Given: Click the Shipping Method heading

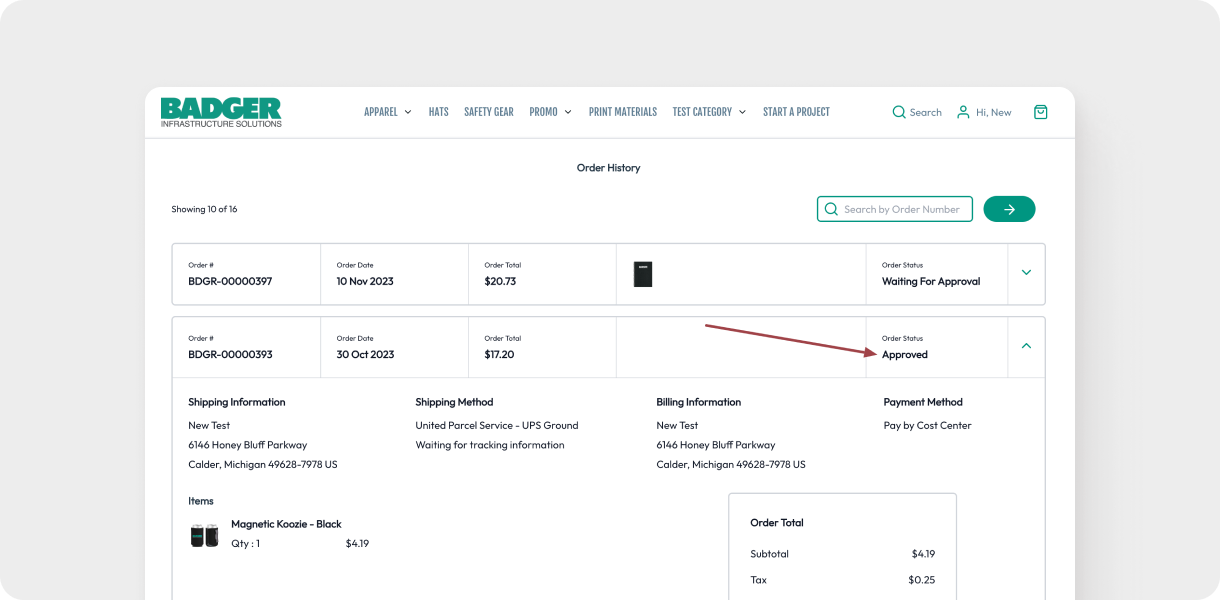Looking at the screenshot, I should pyautogui.click(x=454, y=402).
